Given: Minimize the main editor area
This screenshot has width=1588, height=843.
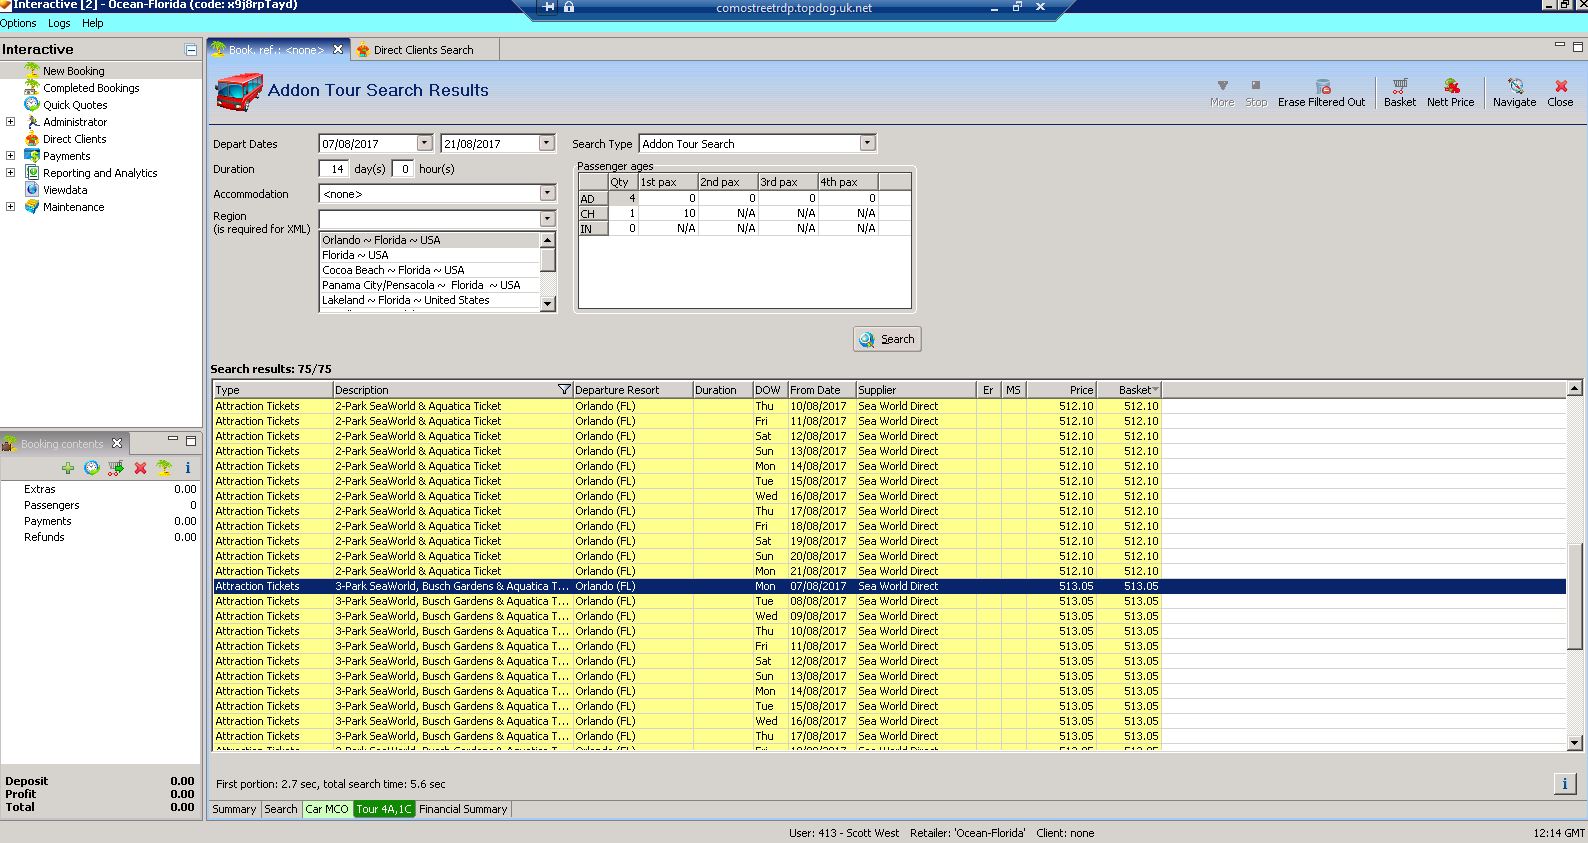Looking at the screenshot, I should 1560,45.
